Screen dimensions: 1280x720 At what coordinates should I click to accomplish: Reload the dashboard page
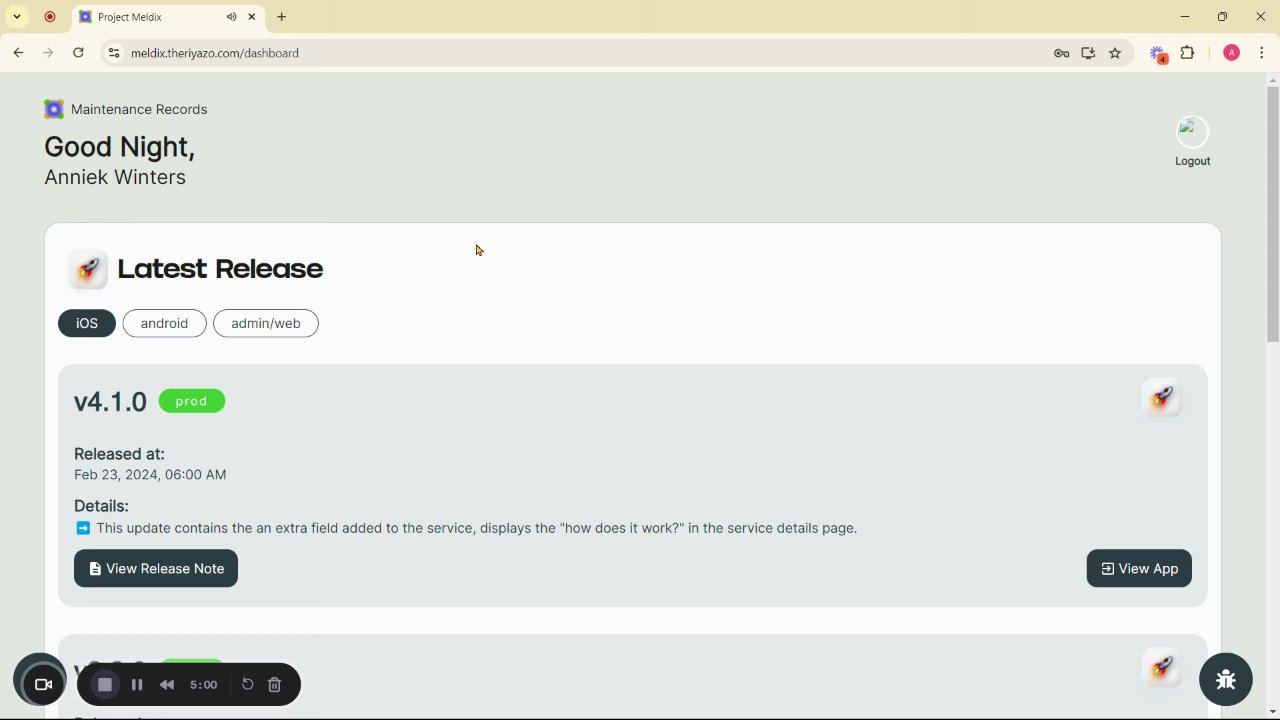(x=78, y=53)
